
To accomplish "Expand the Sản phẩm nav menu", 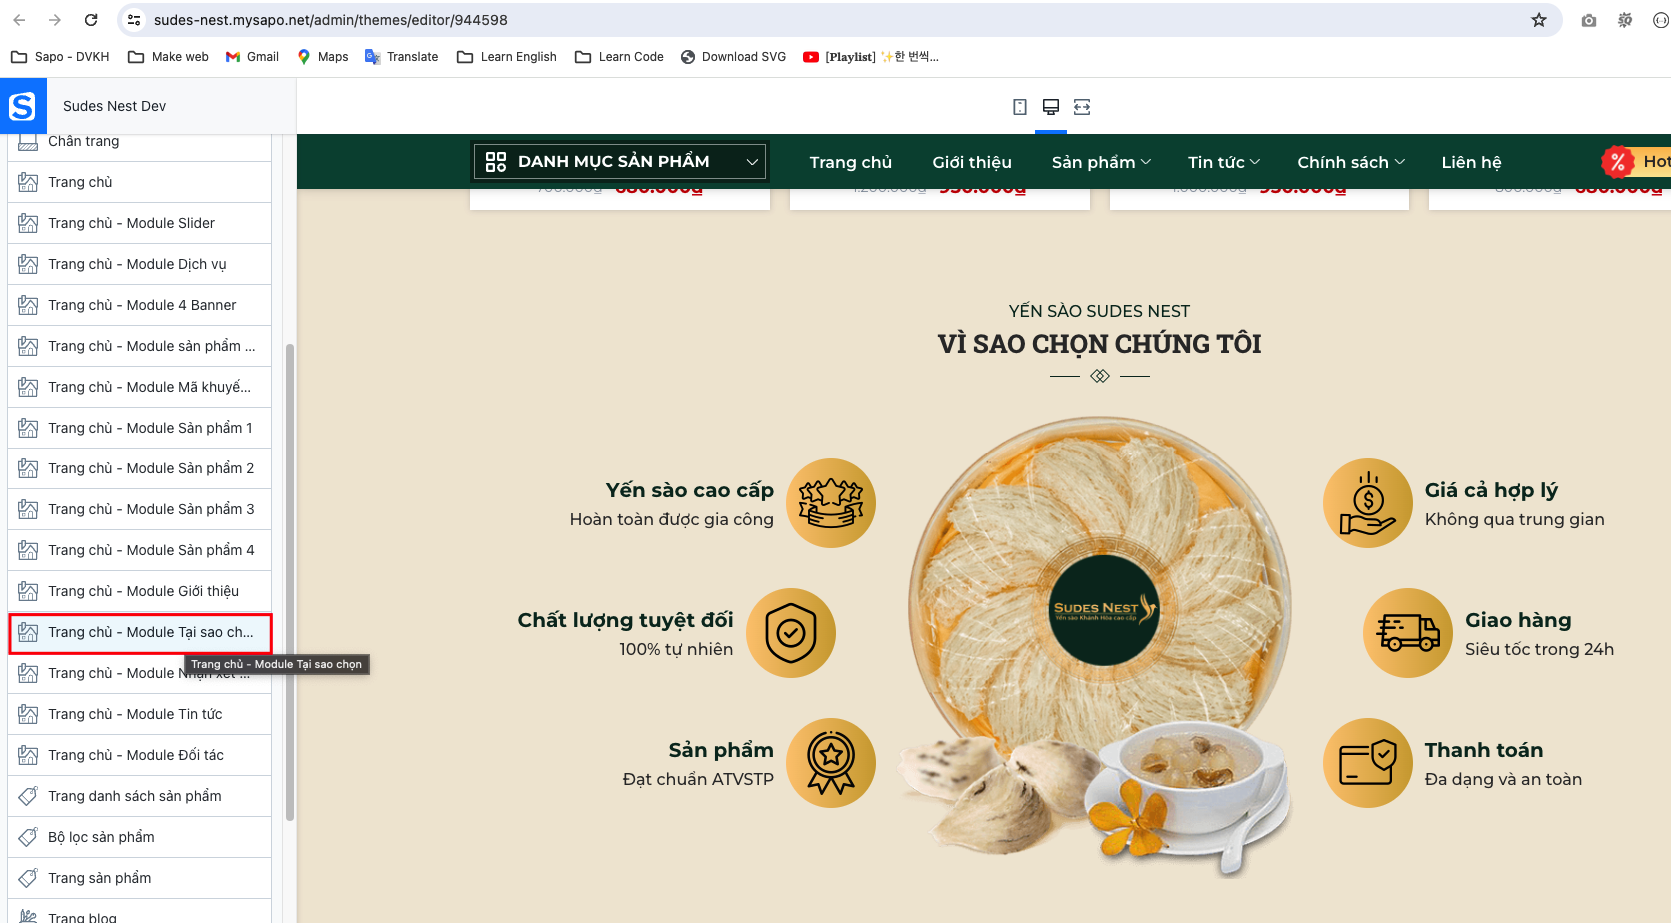I will [x=1101, y=162].
